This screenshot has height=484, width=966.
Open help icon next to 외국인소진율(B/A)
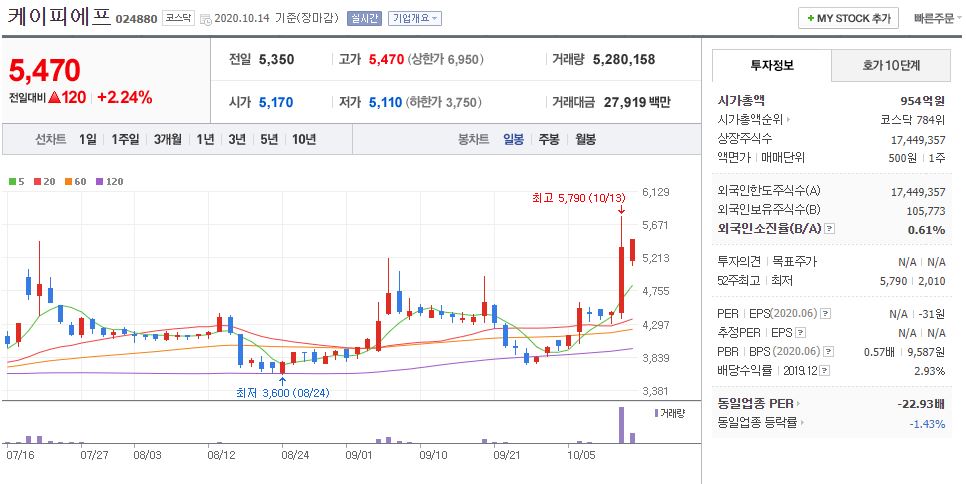tap(830, 229)
